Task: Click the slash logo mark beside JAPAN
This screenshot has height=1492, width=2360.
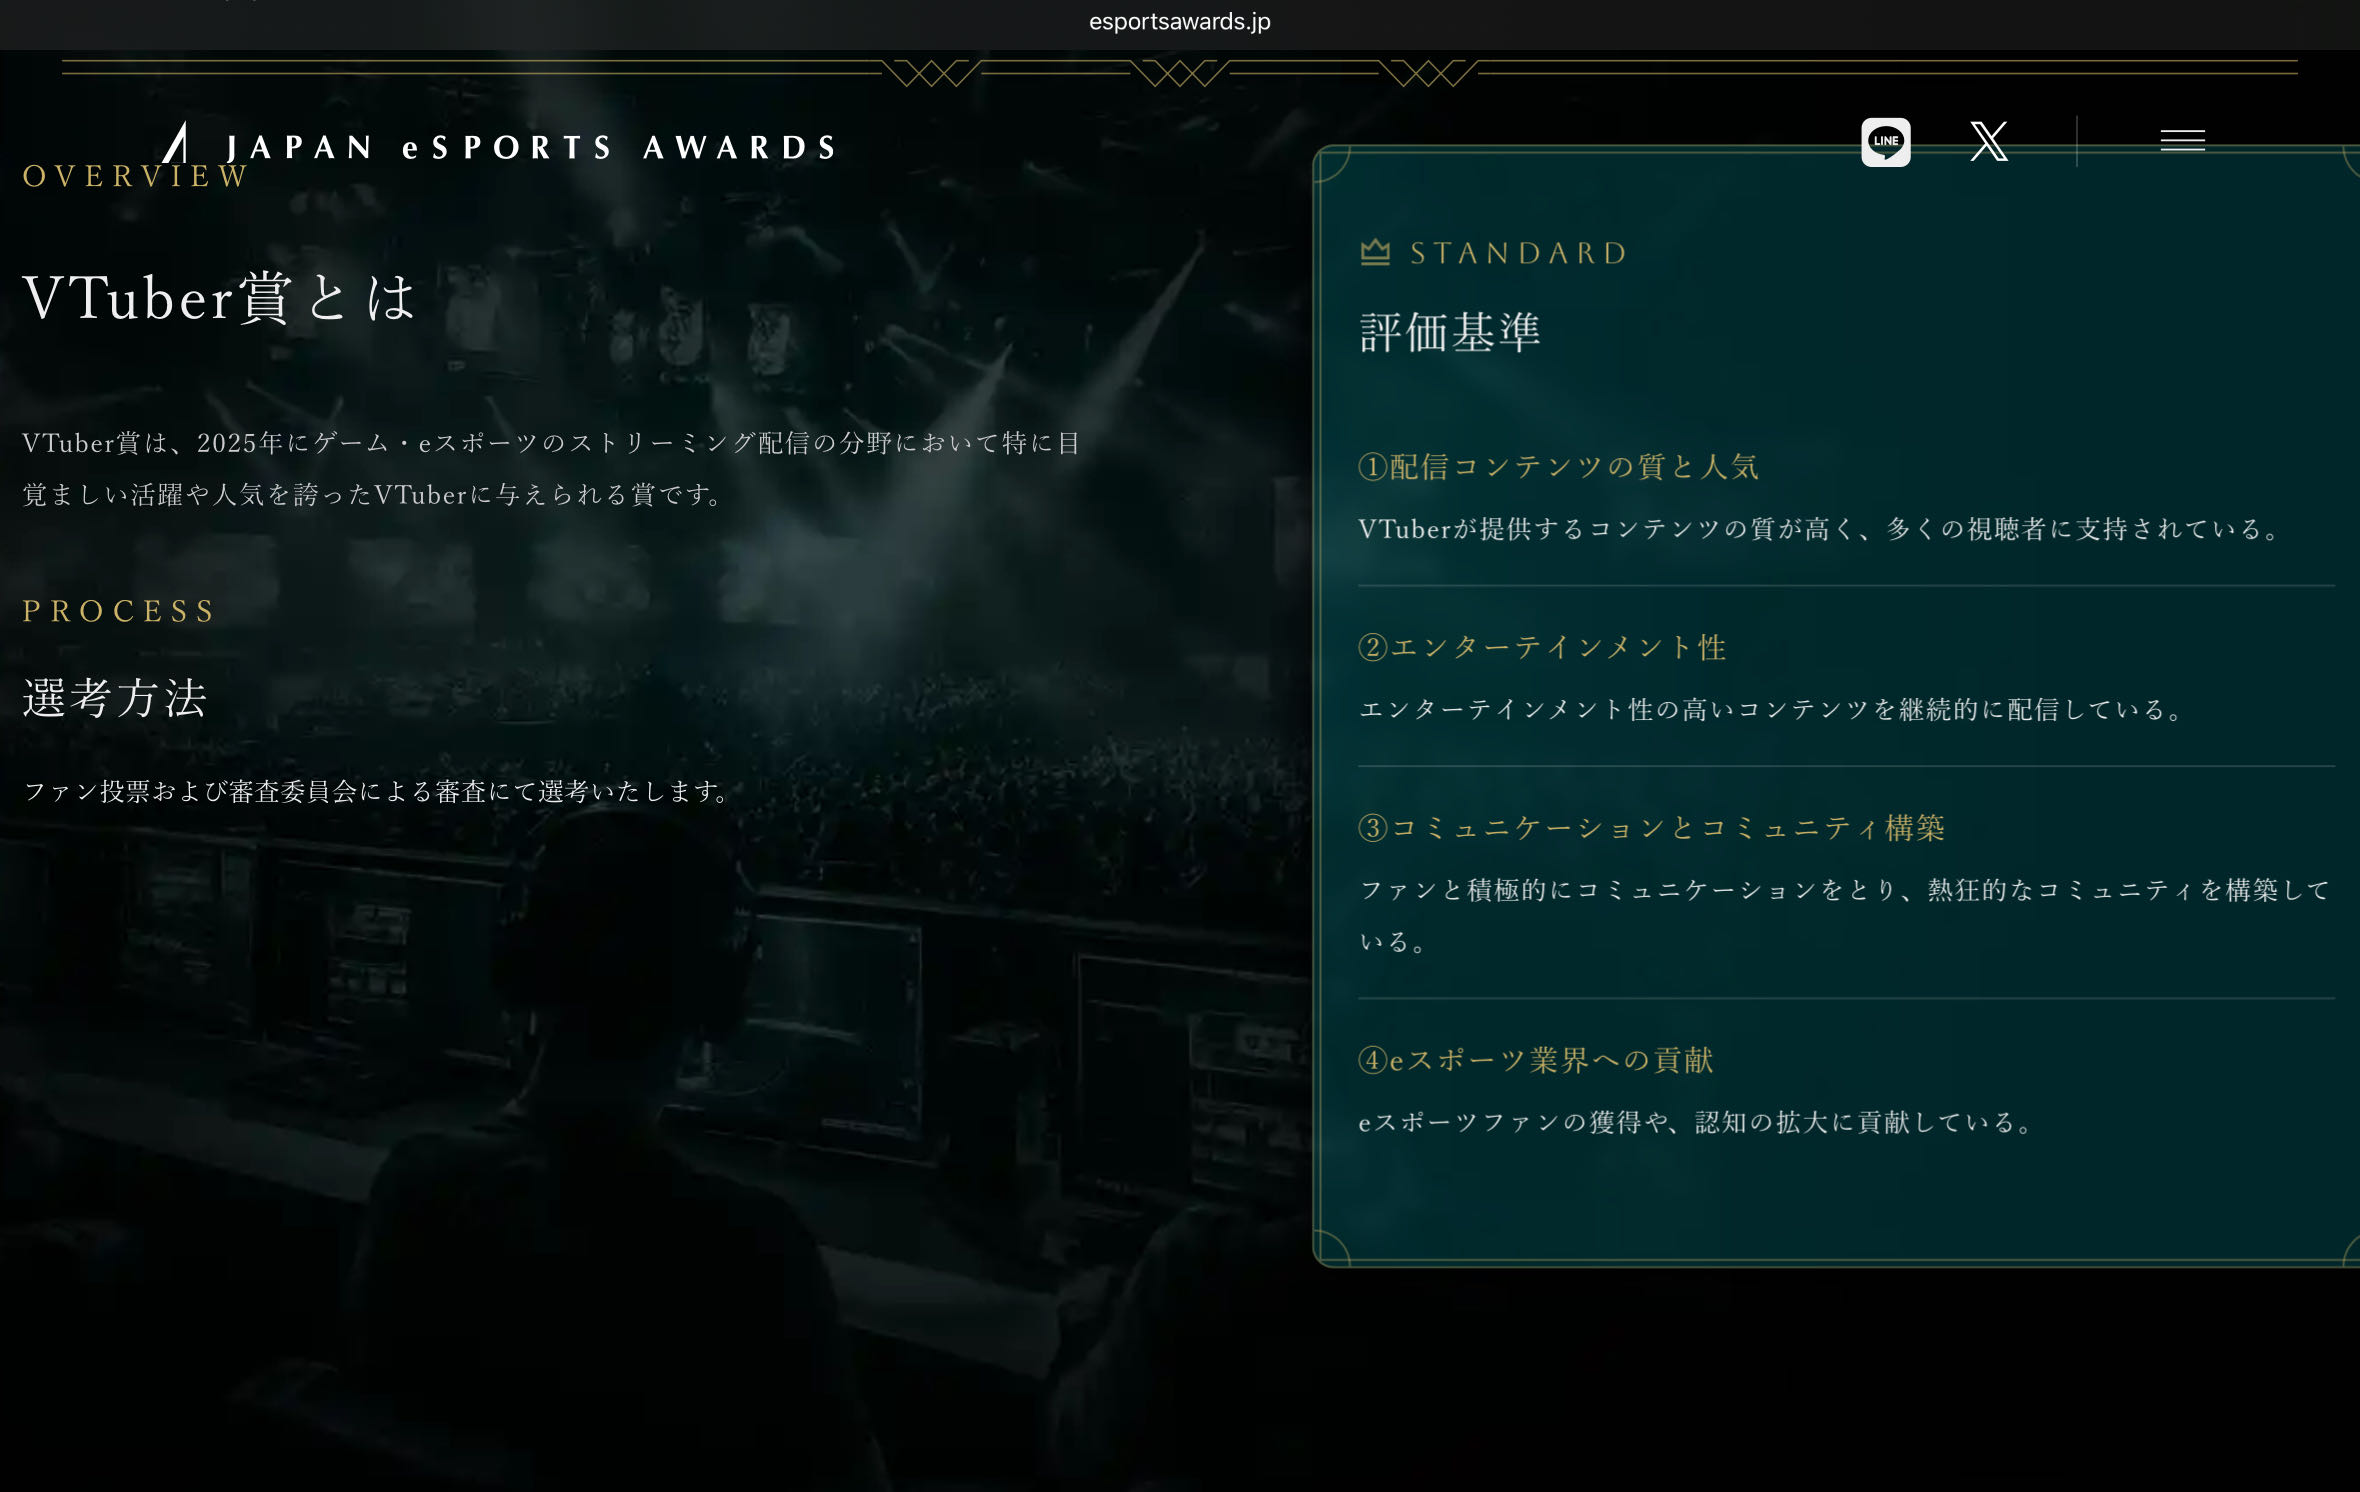Action: (x=177, y=142)
